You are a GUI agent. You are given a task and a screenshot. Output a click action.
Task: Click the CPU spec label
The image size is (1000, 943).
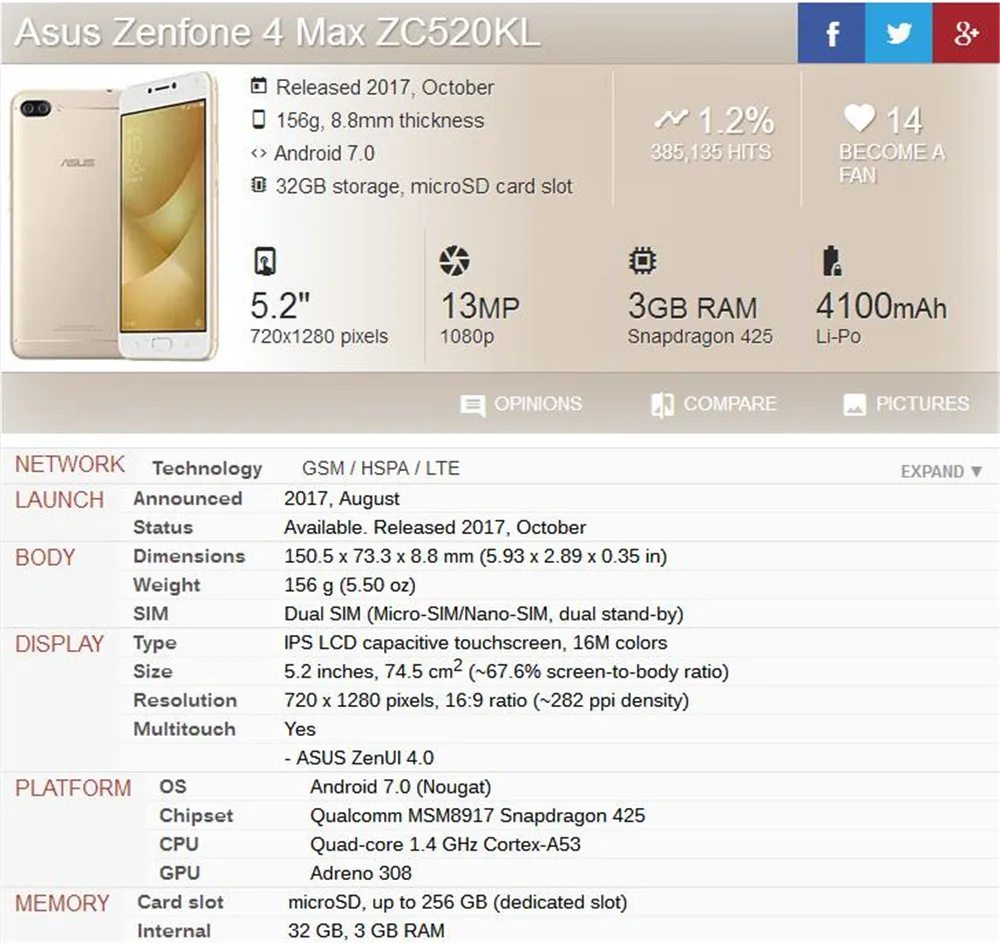click(x=179, y=844)
